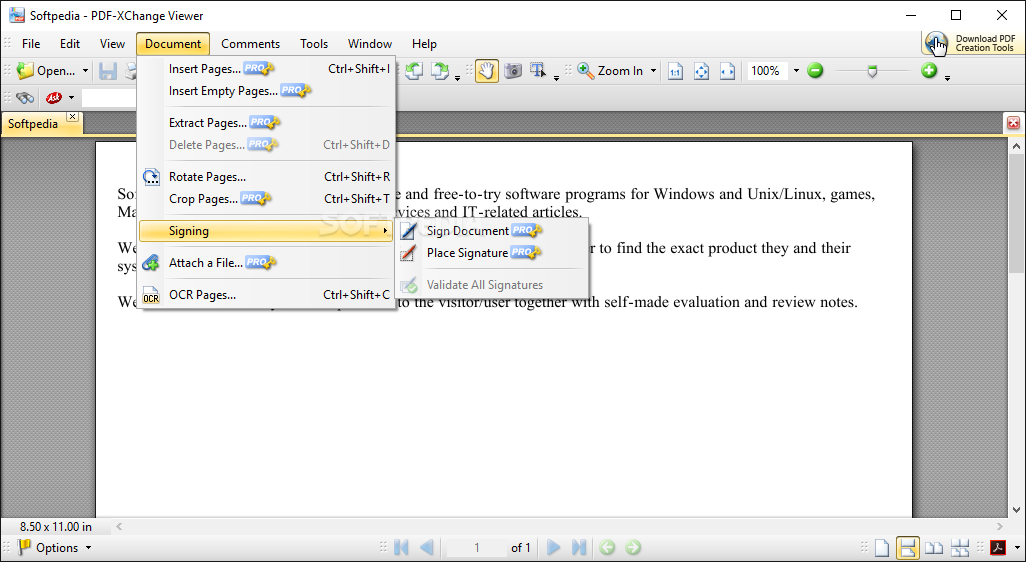Open the Comments menu
Screen dimensions: 1026x562
click(x=250, y=44)
